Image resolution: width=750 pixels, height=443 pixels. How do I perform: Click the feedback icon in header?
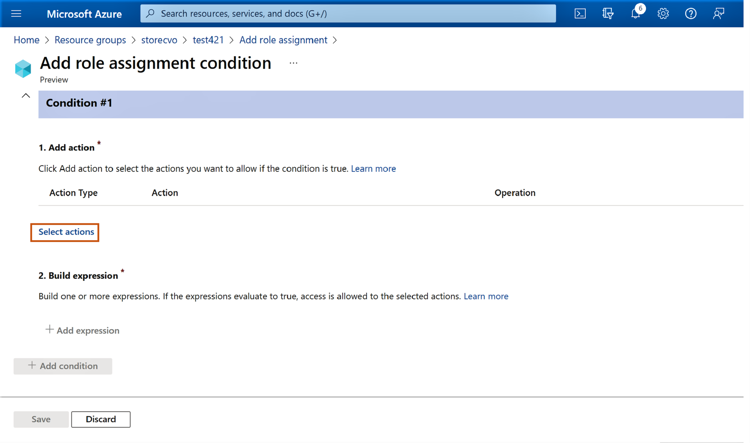tap(718, 14)
